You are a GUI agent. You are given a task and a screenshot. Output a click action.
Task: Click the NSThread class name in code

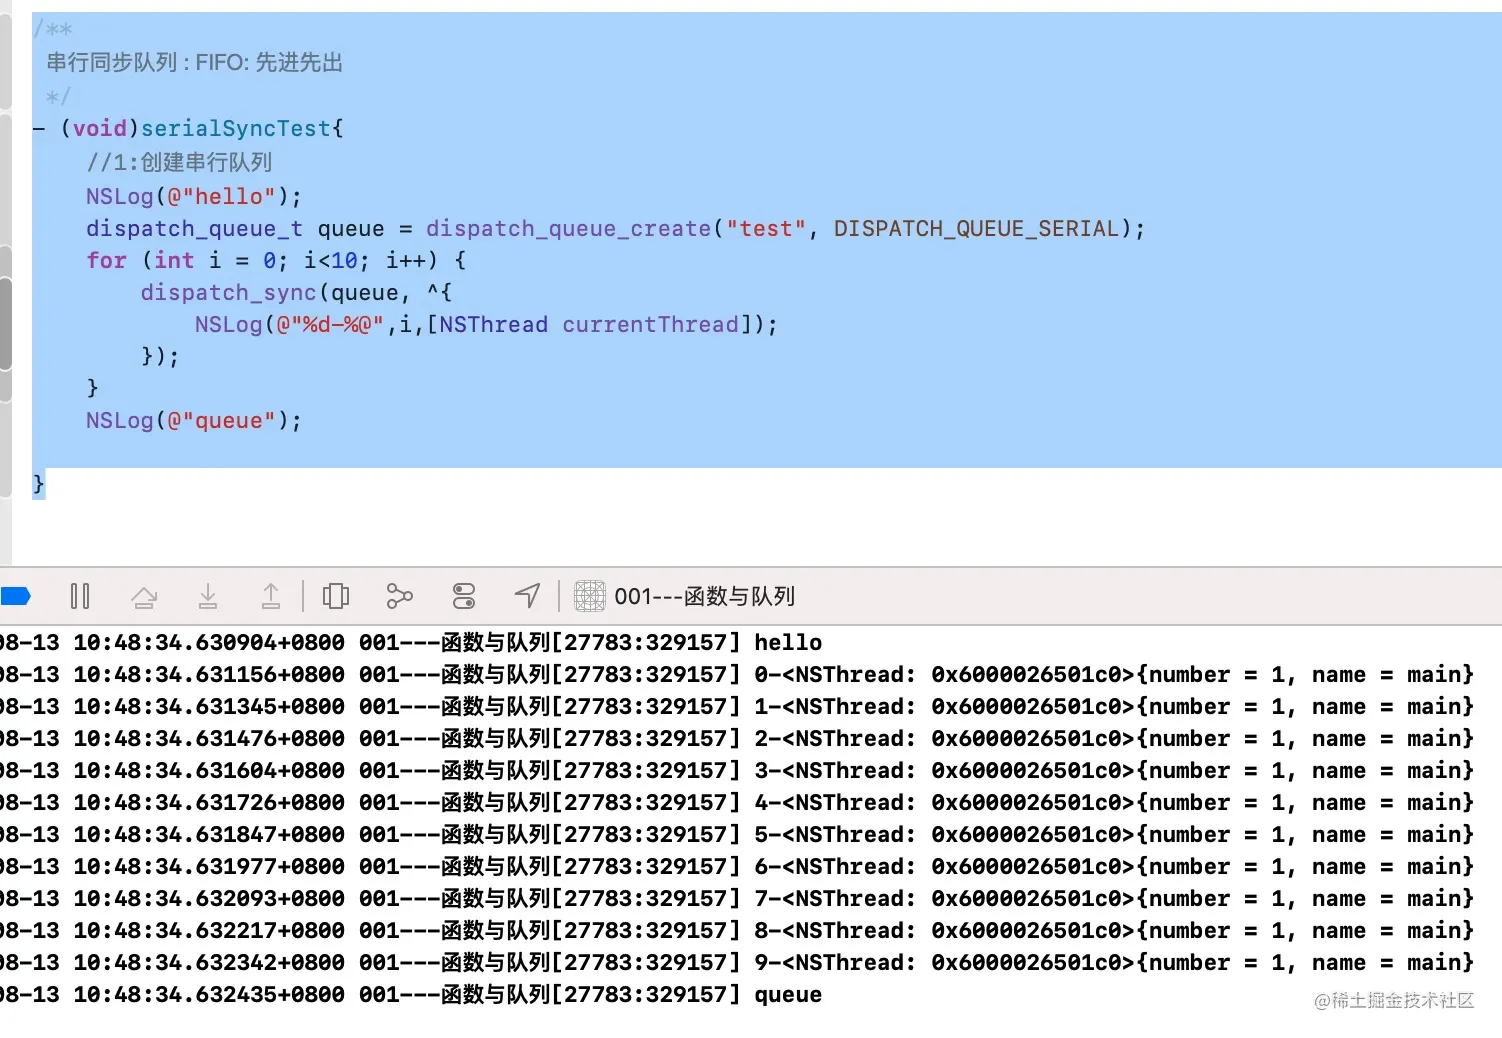coord(494,324)
